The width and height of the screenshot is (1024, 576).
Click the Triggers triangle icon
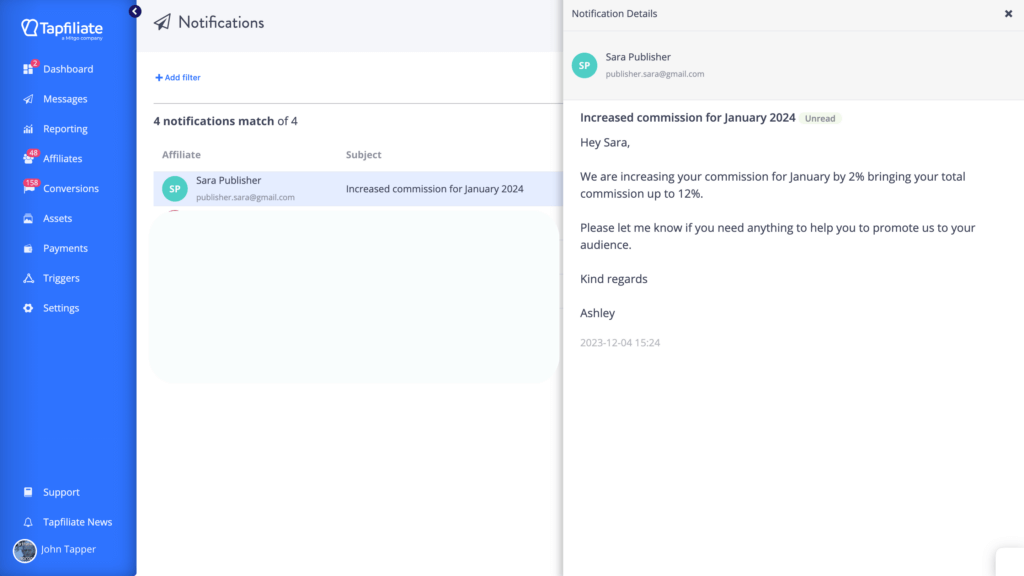pos(29,278)
